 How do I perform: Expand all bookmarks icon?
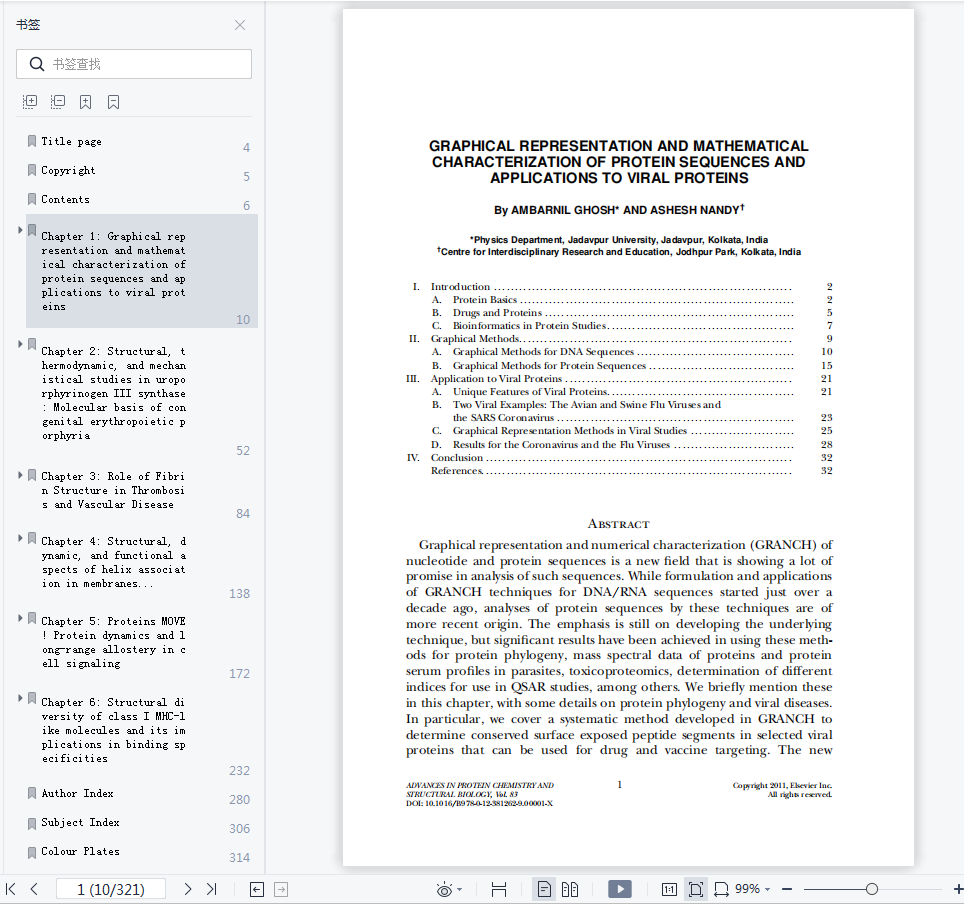pos(30,101)
